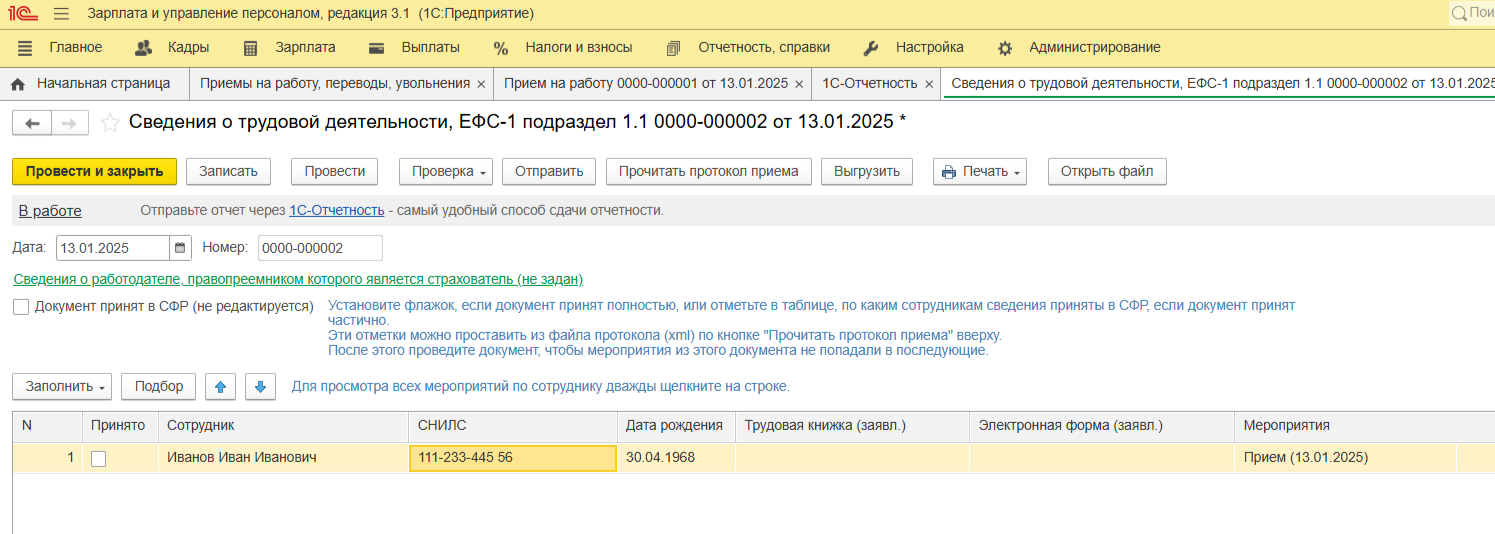Click the Номер input field
This screenshot has width=1495, height=534.
point(319,248)
